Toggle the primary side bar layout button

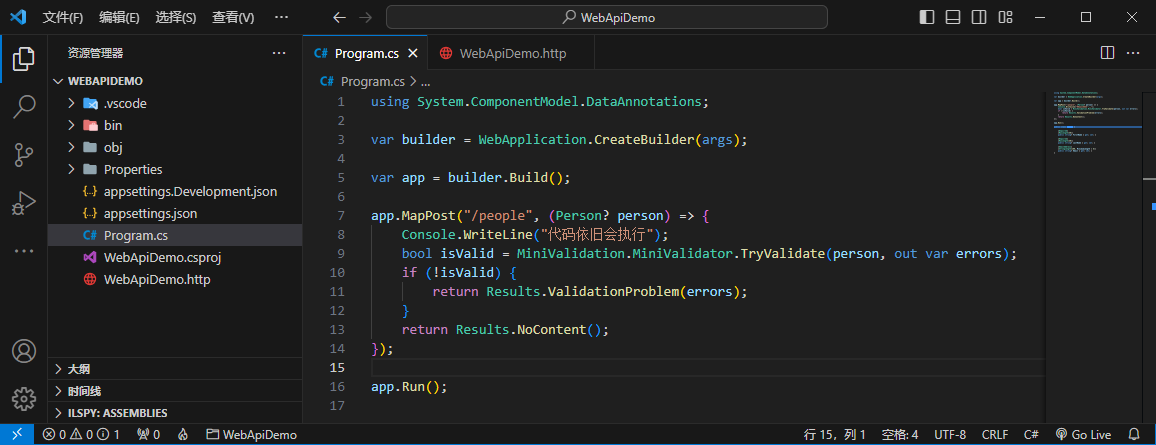pos(927,17)
